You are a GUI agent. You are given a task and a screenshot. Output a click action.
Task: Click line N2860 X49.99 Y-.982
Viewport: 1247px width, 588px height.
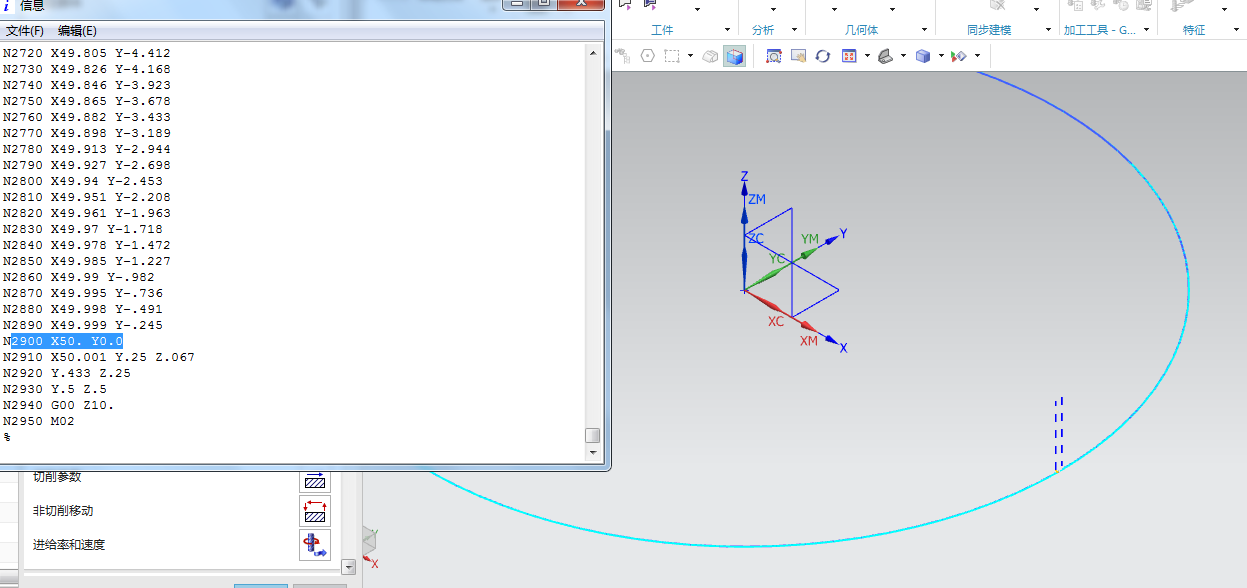(79, 277)
